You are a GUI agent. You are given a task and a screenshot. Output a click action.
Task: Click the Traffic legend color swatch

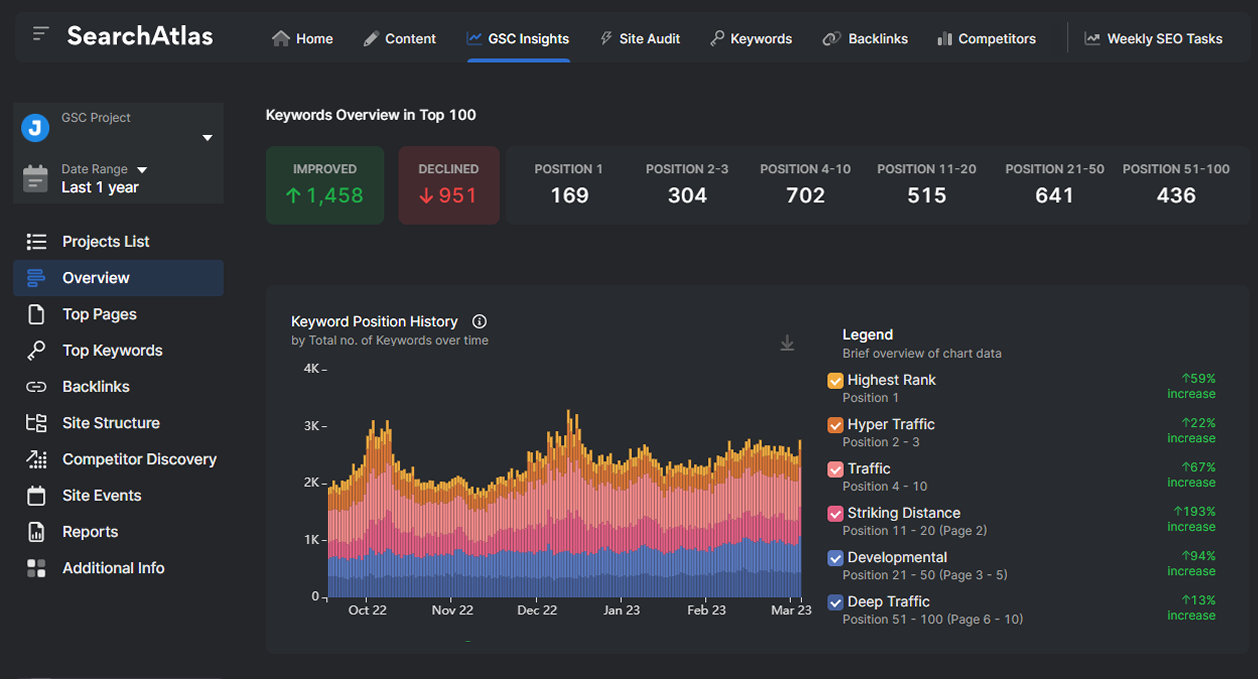pyautogui.click(x=835, y=469)
